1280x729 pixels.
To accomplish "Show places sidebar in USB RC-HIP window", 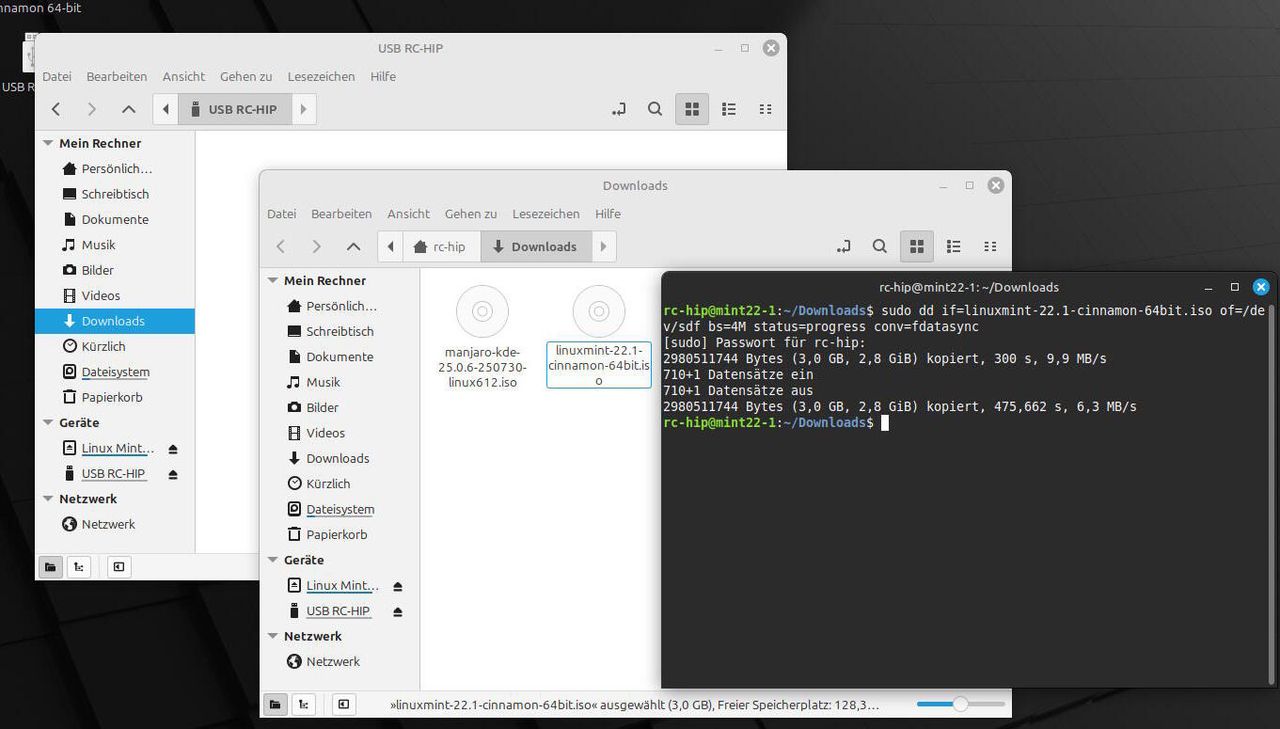I will pyautogui.click(x=50, y=567).
